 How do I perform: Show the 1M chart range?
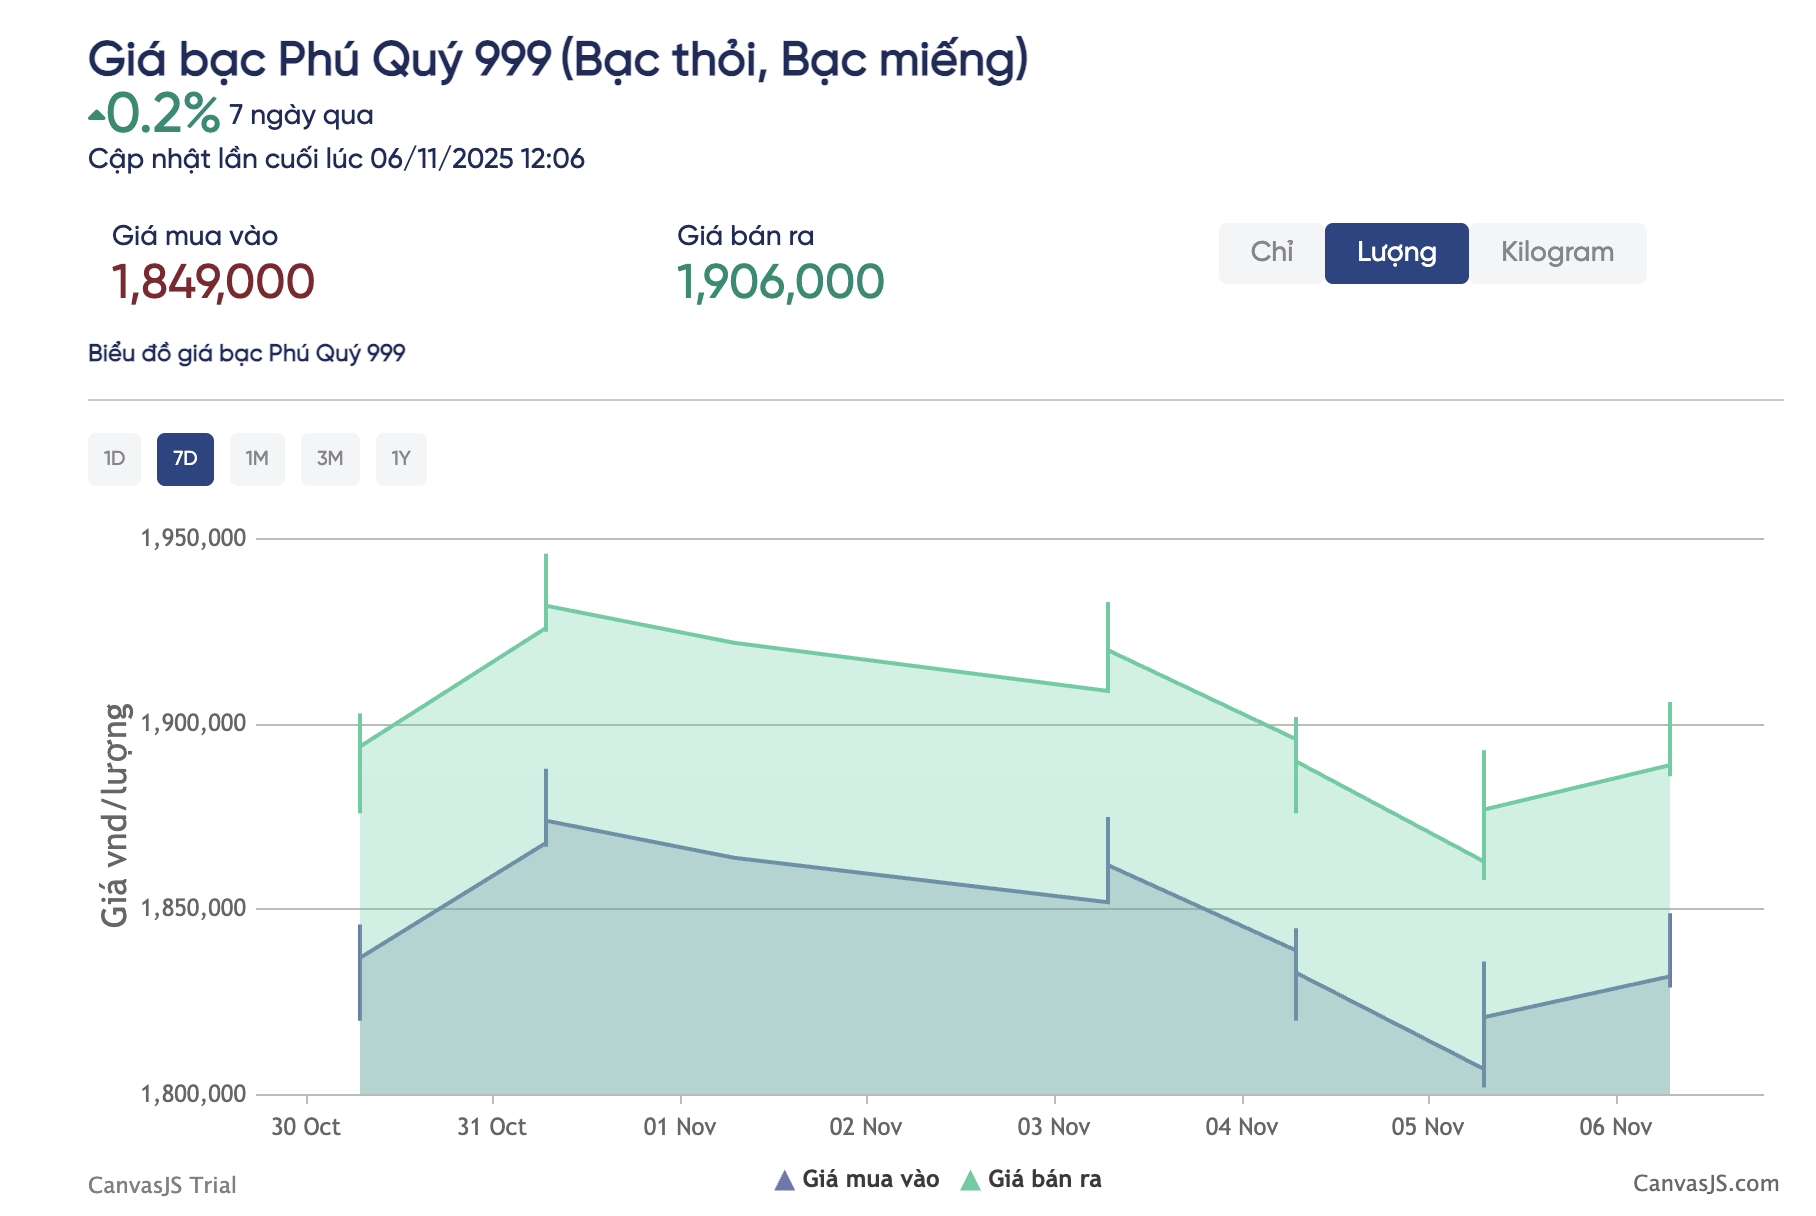coord(257,459)
